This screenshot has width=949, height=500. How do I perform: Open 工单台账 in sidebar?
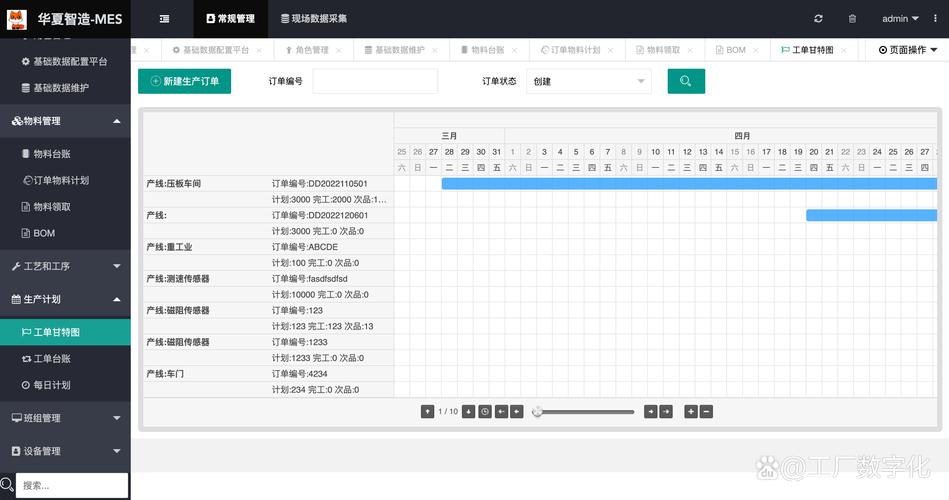point(65,359)
